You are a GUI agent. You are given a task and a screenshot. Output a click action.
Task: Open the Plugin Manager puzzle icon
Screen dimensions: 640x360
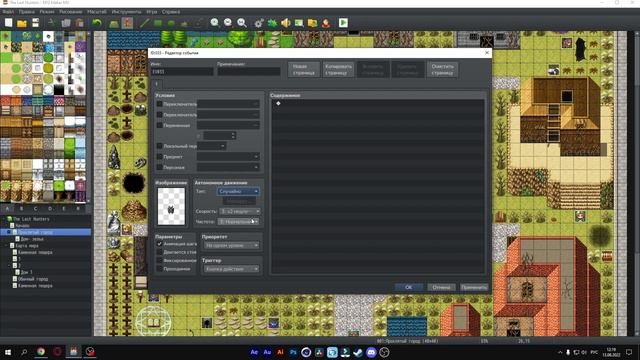click(x=272, y=23)
